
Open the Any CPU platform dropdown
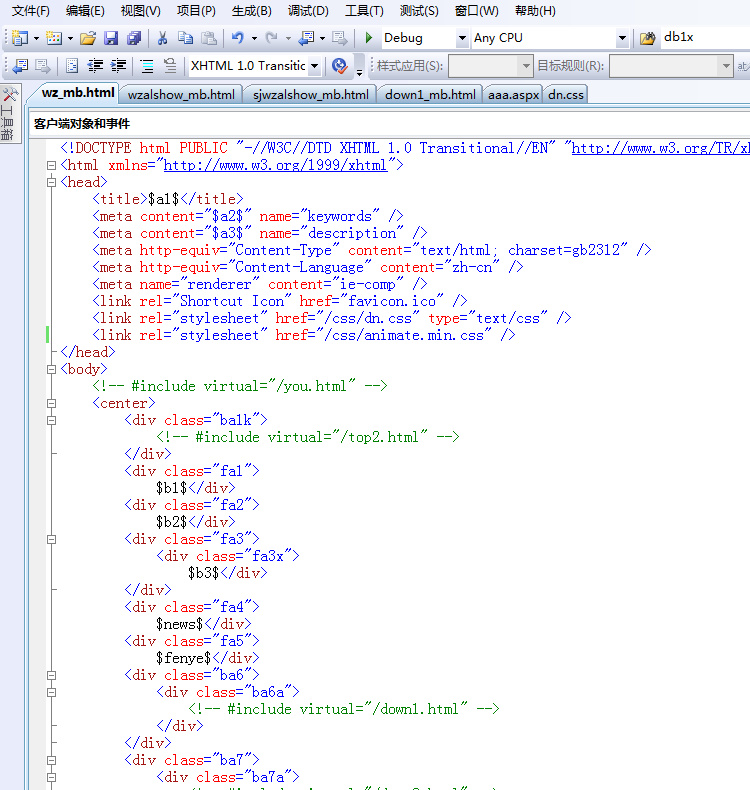(622, 38)
